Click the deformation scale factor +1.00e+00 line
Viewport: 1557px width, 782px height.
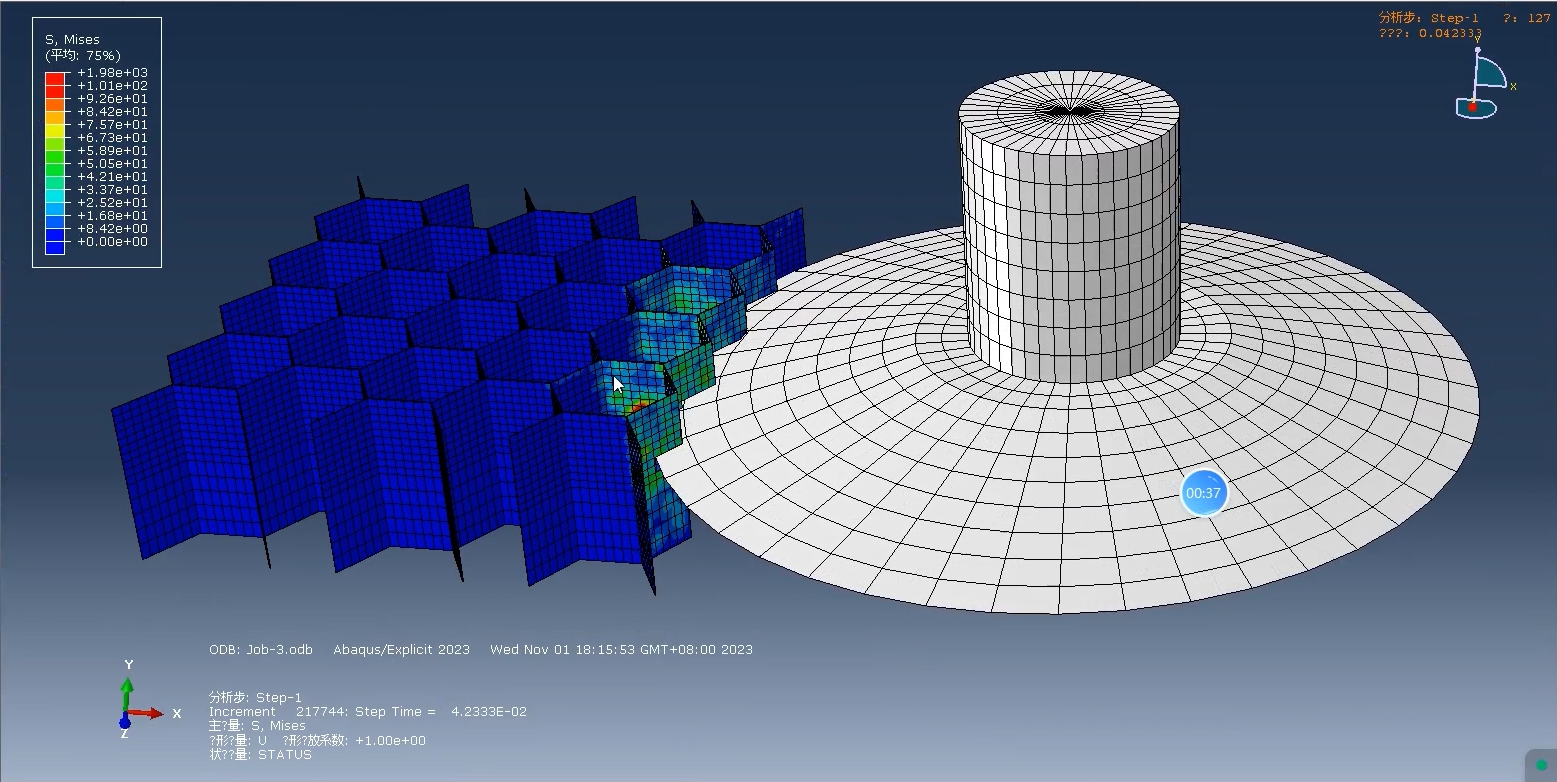[x=317, y=741]
